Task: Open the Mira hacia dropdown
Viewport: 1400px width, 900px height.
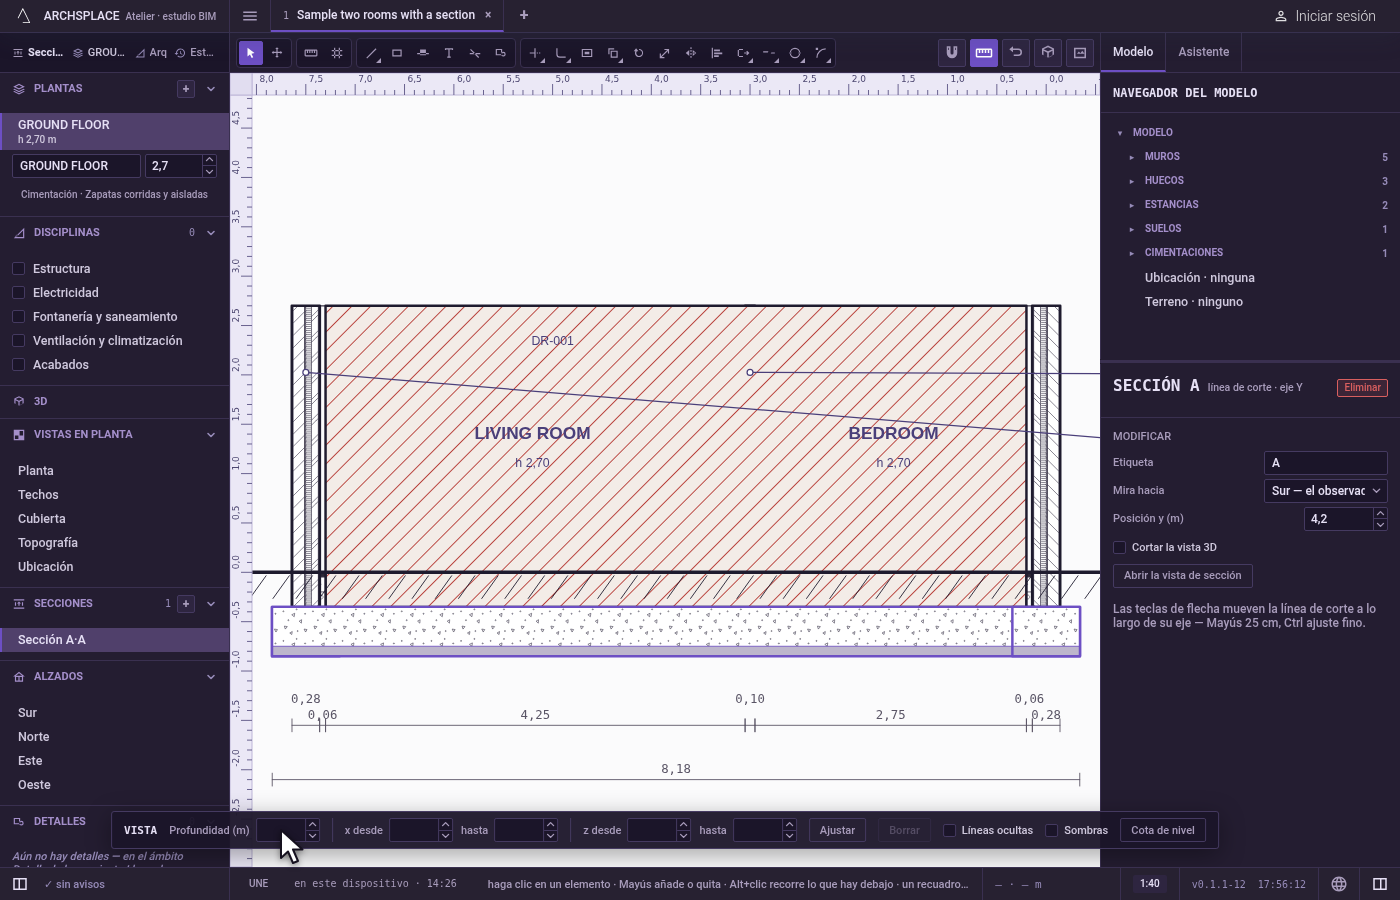Action: [x=1326, y=491]
